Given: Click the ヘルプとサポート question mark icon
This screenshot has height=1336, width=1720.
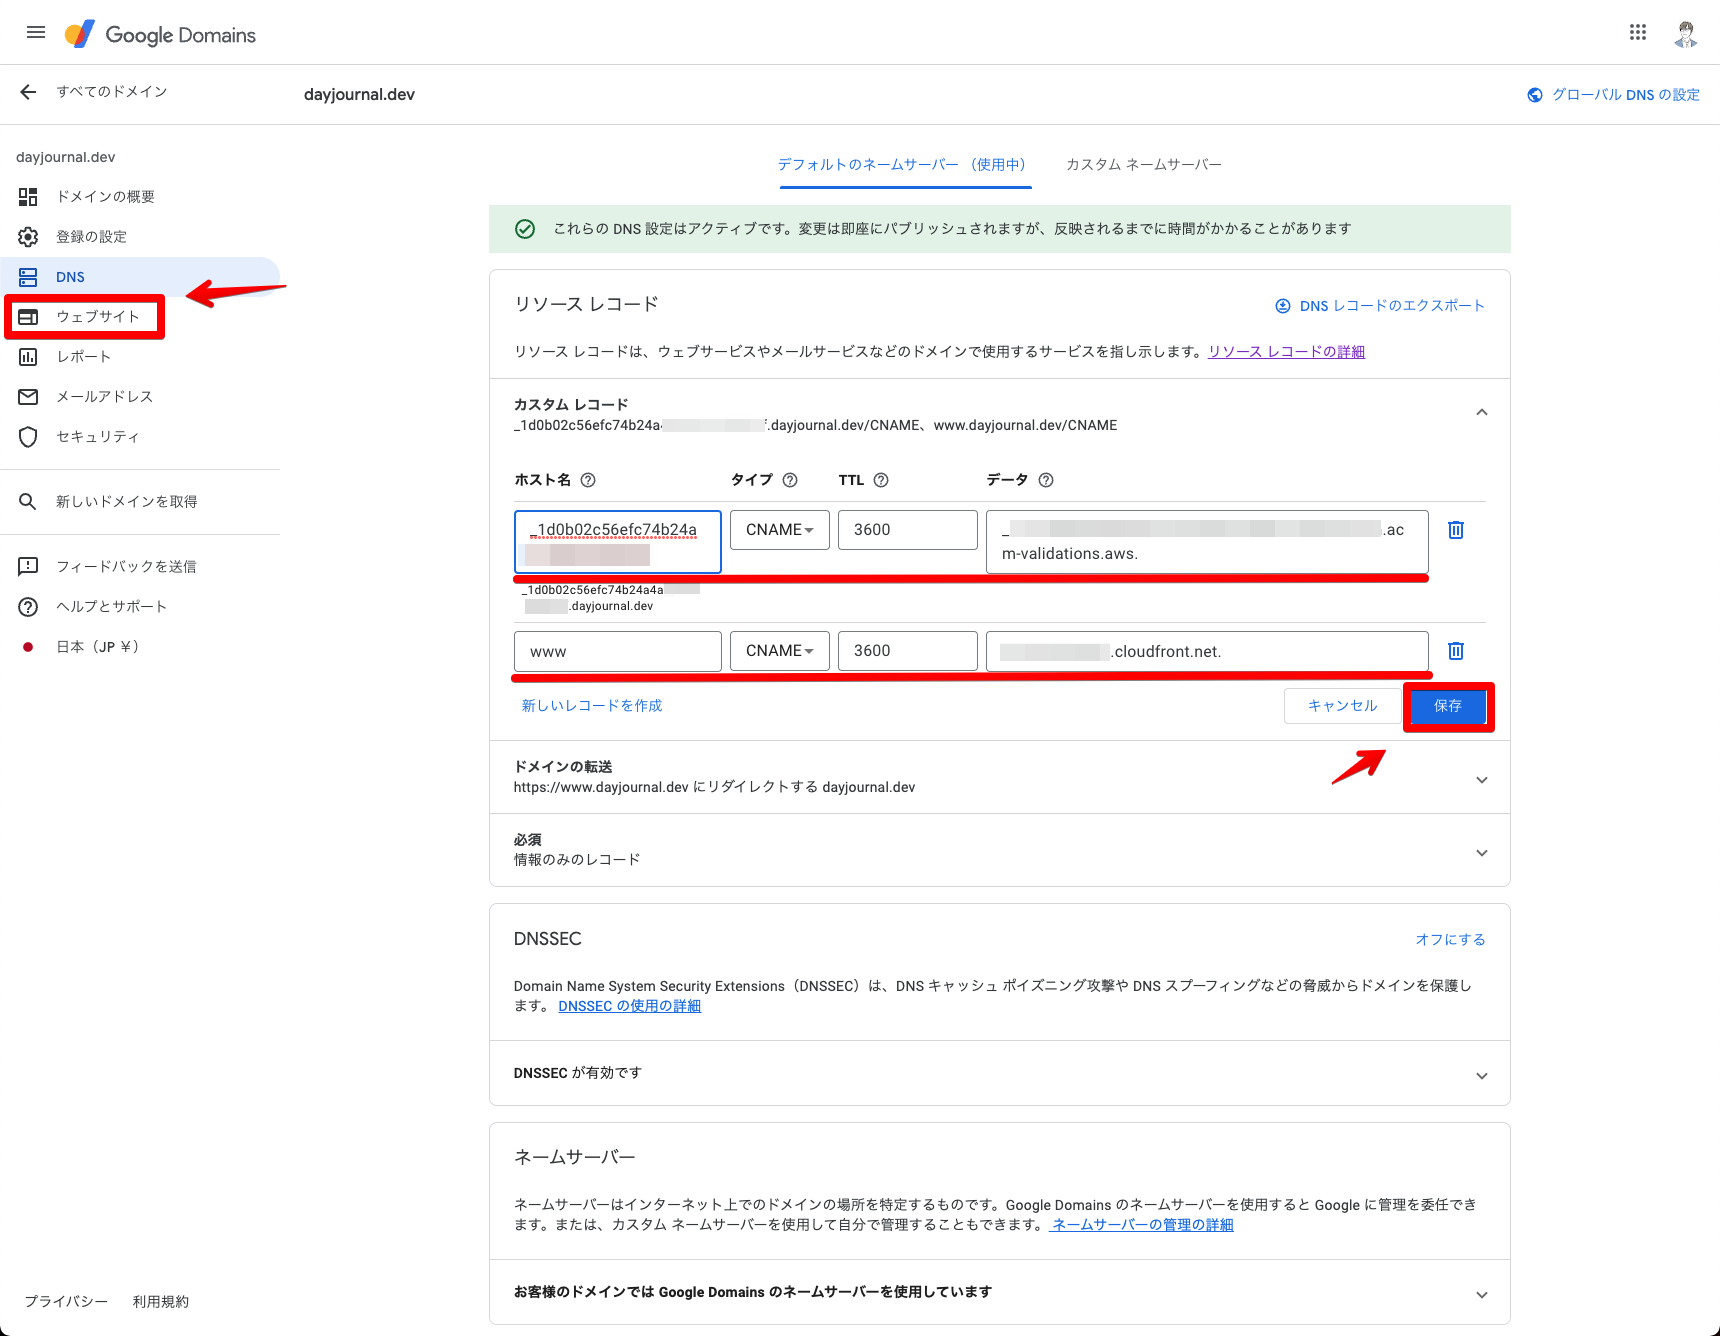Looking at the screenshot, I should (28, 607).
